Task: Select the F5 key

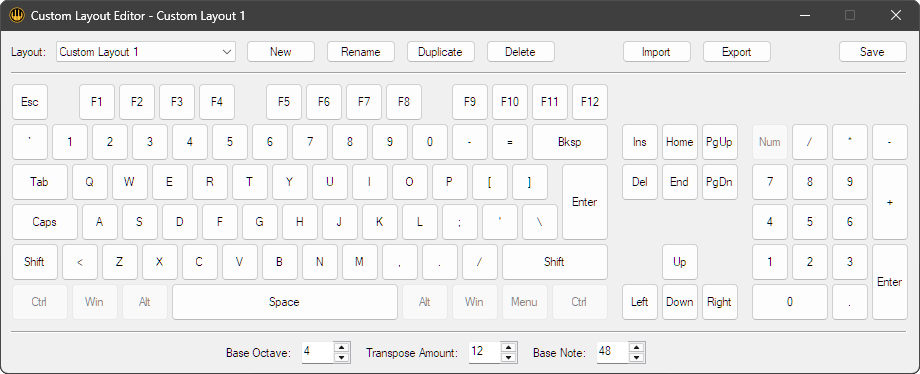Action: (284, 102)
